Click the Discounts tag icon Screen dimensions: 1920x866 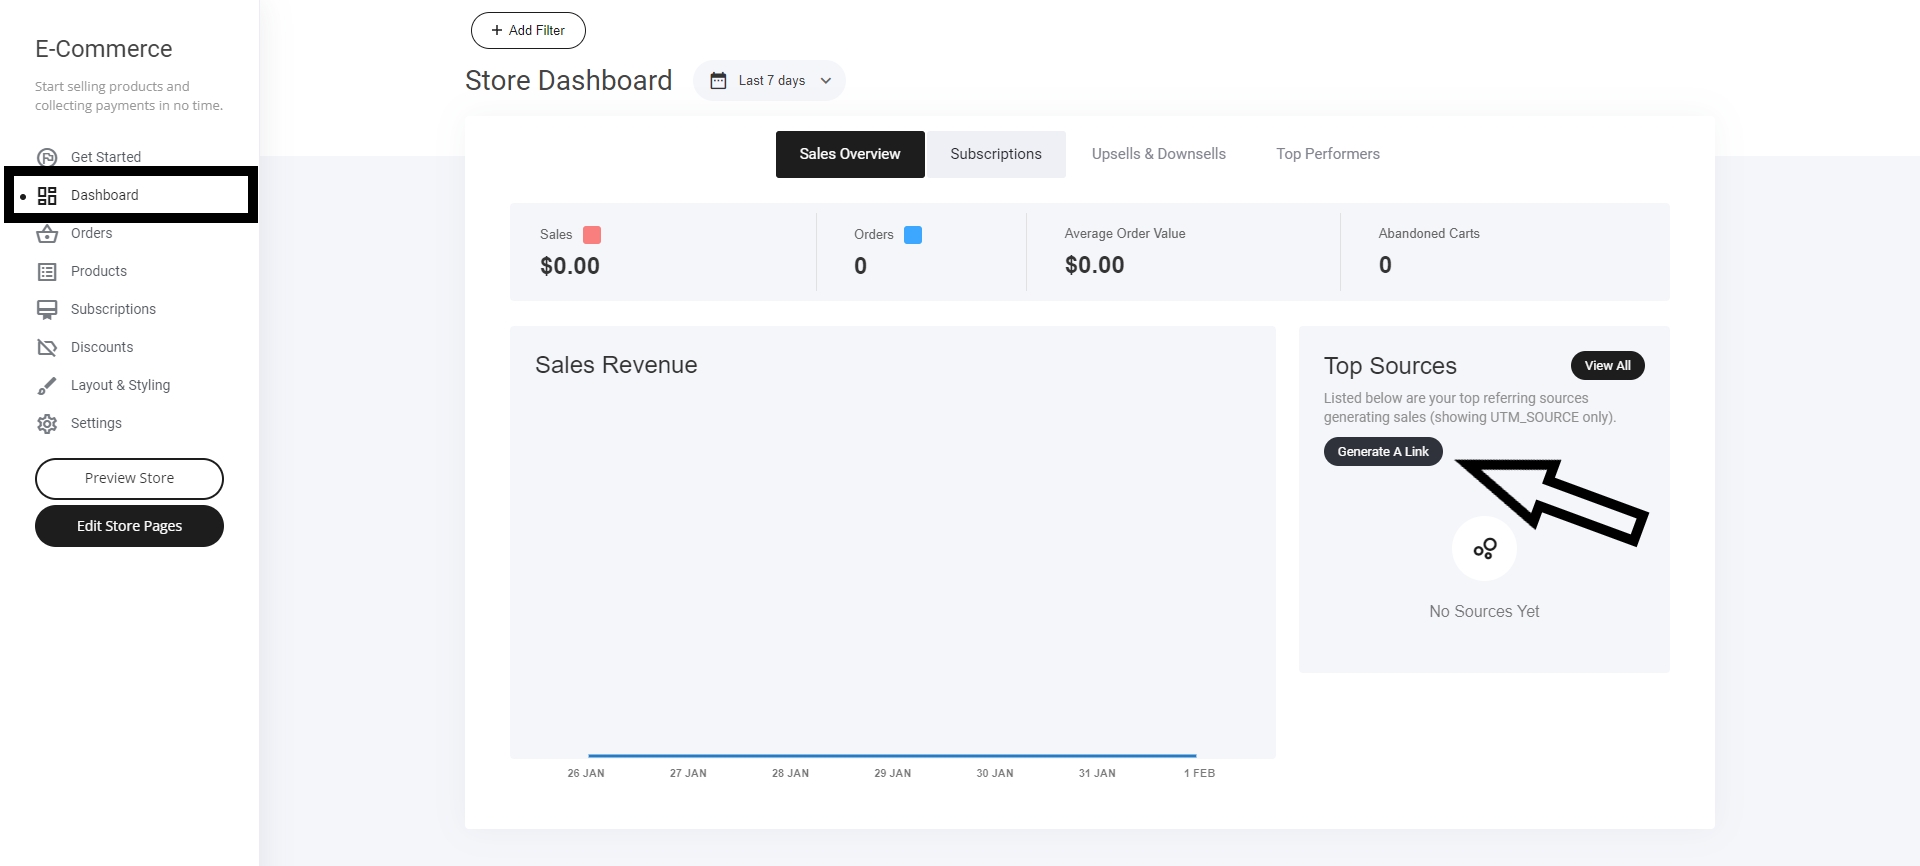(47, 348)
